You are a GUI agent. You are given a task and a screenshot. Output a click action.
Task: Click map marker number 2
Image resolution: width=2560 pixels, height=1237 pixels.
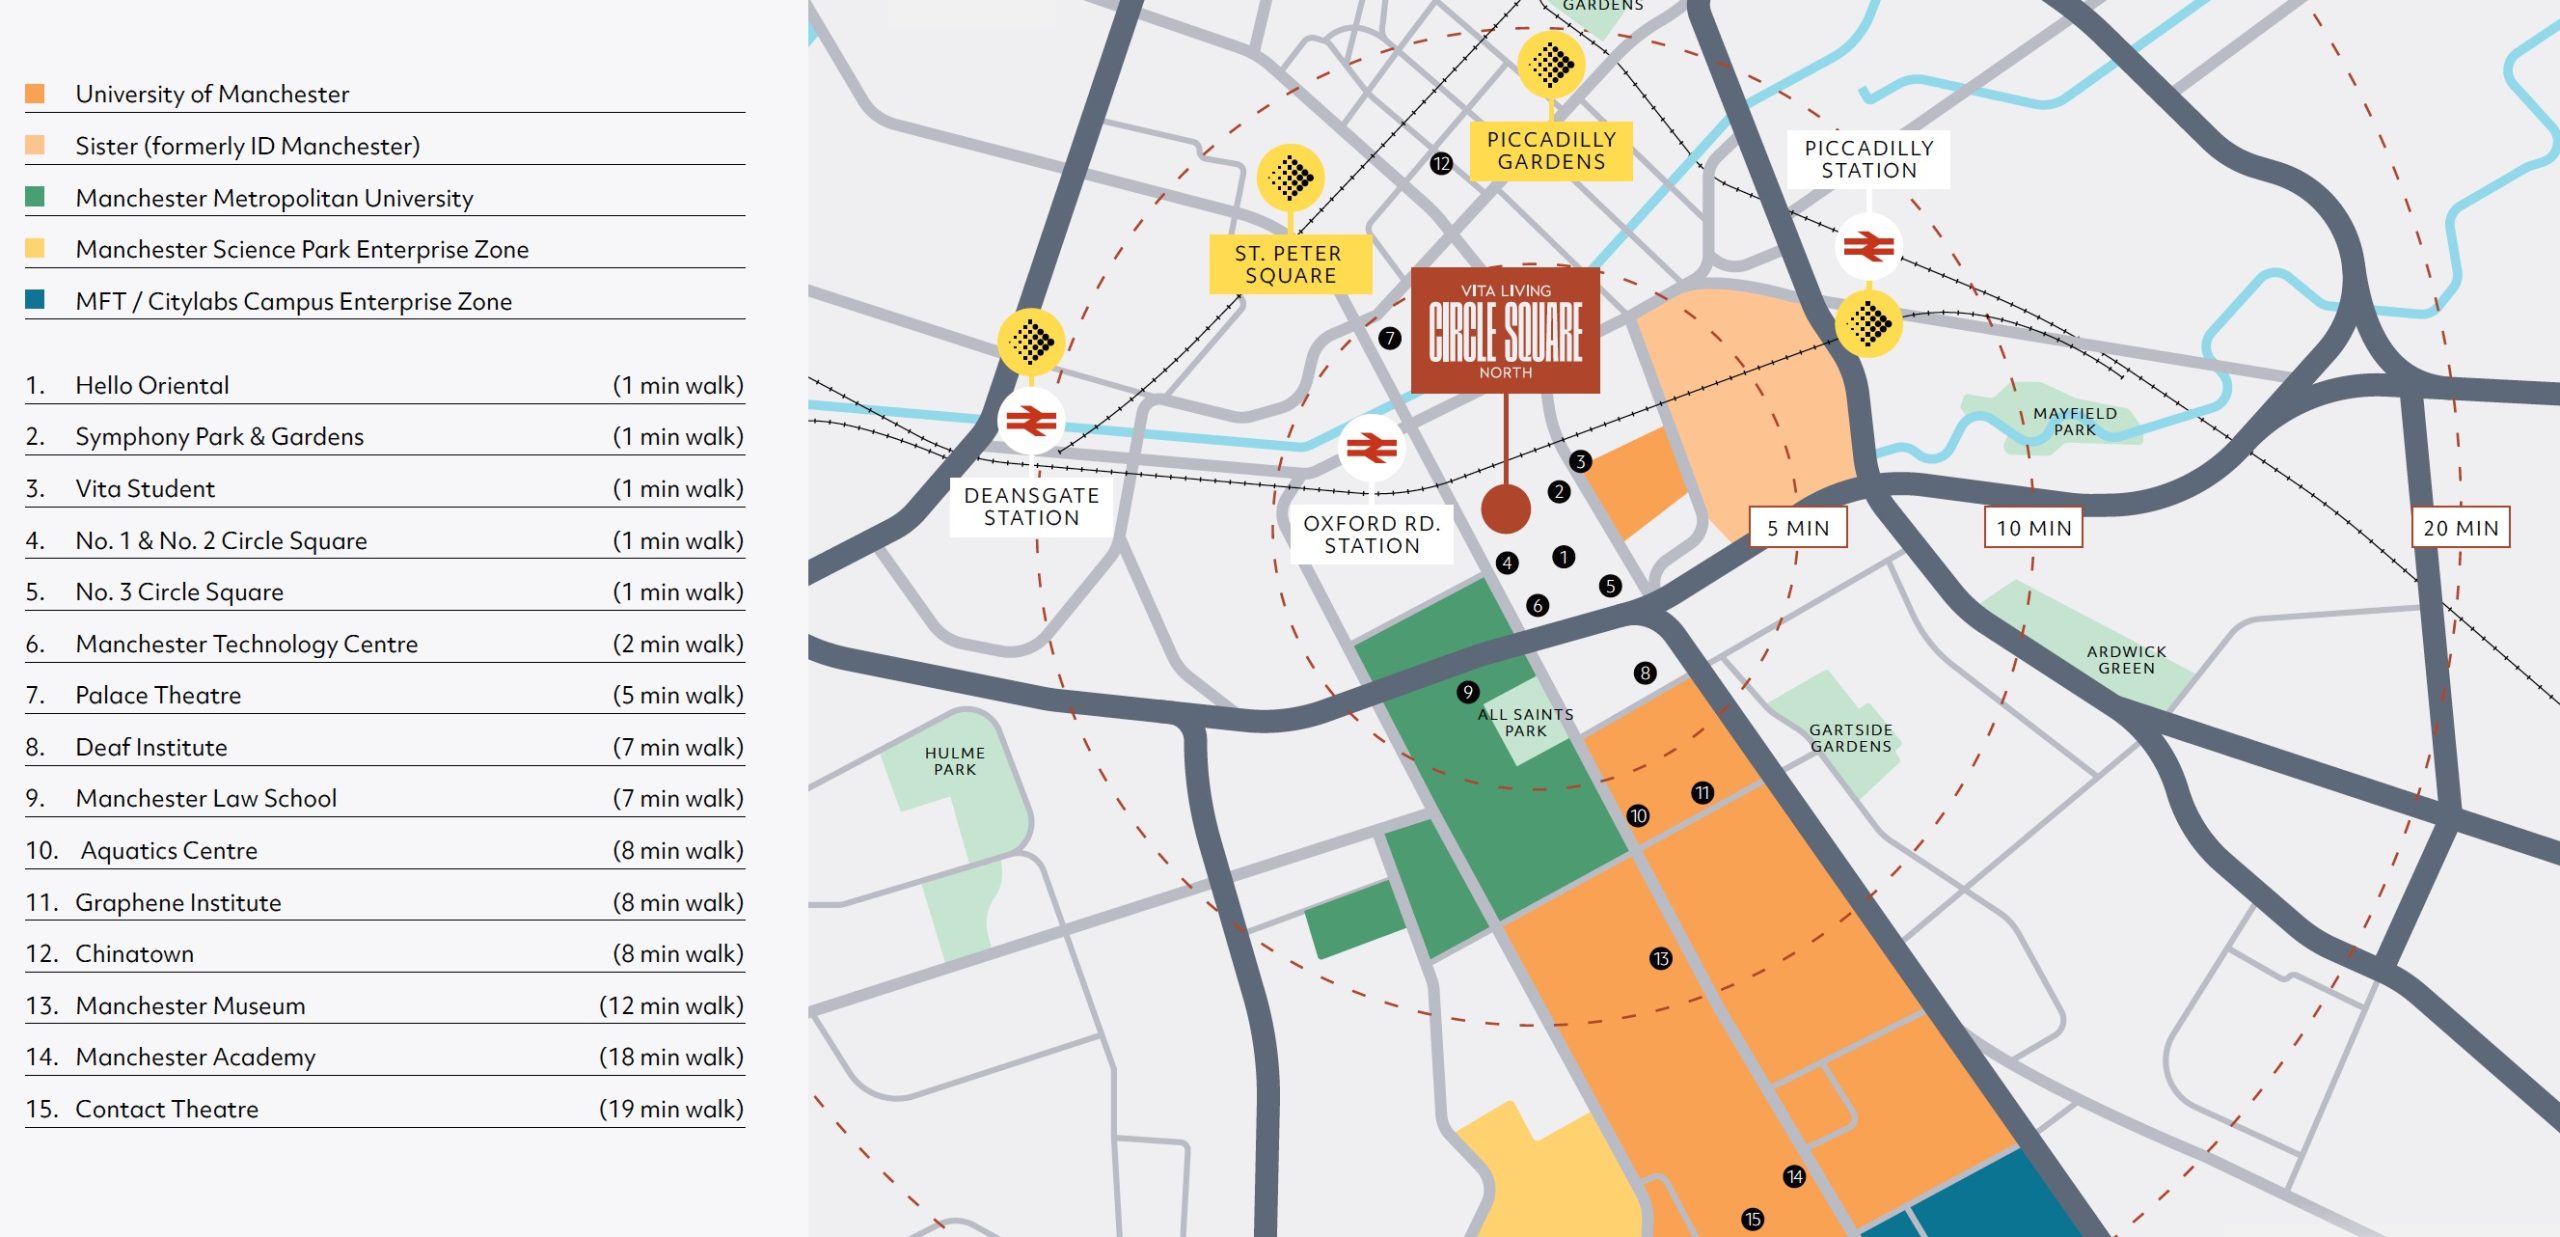point(1558,492)
